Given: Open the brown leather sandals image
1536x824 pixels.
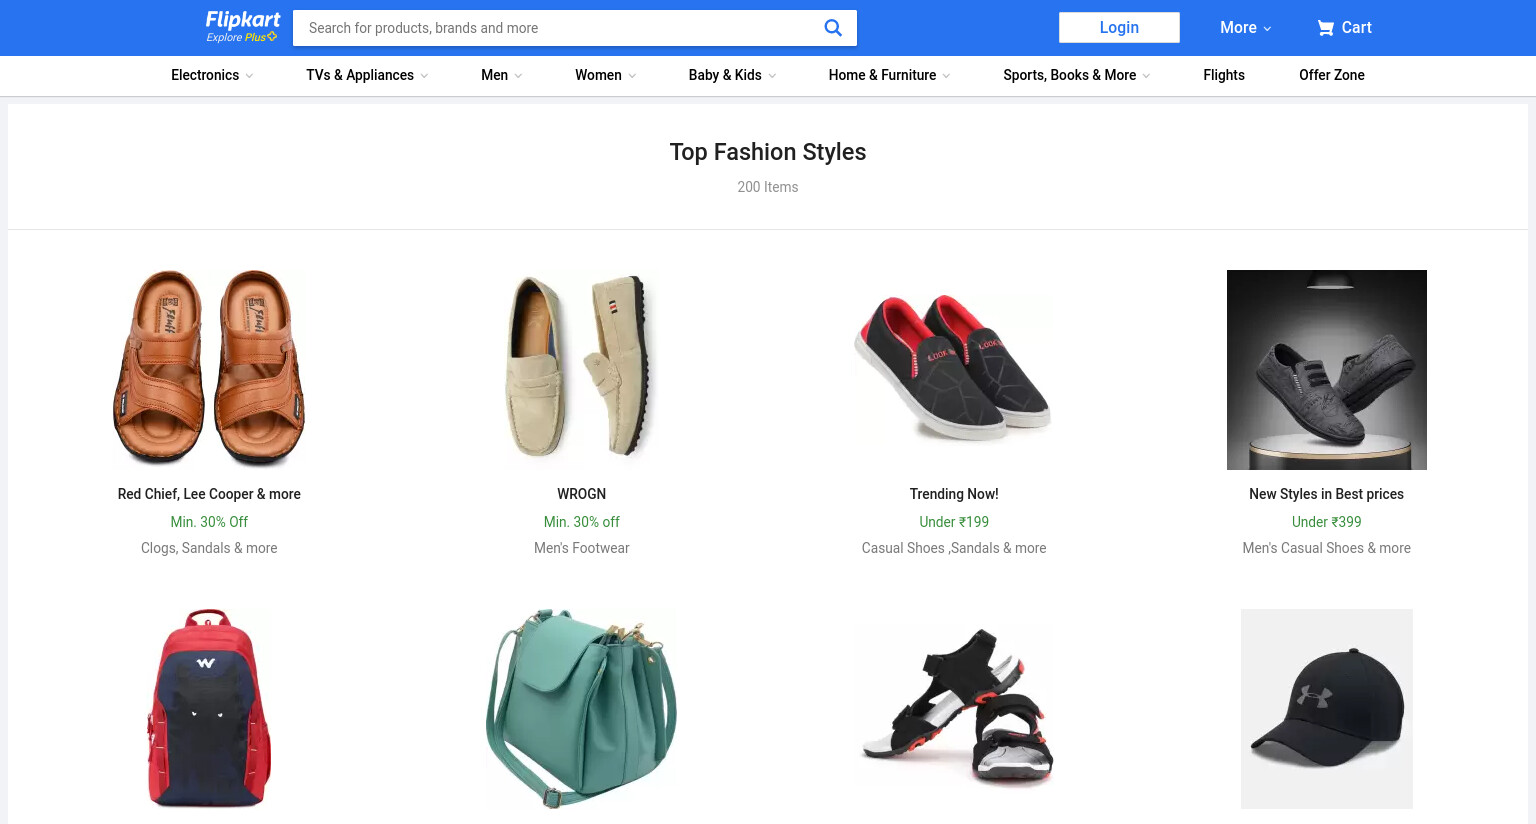Looking at the screenshot, I should click(x=209, y=369).
